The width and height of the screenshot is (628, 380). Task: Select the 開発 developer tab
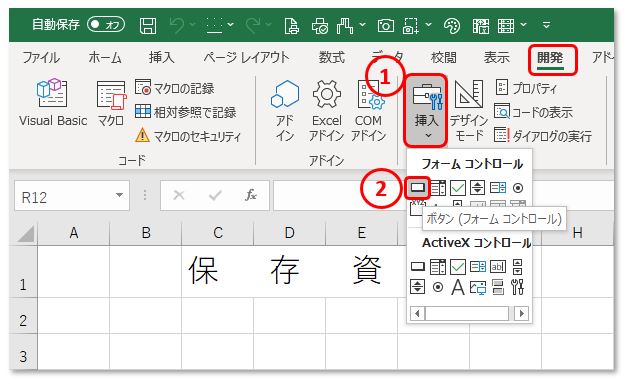pyautogui.click(x=550, y=58)
